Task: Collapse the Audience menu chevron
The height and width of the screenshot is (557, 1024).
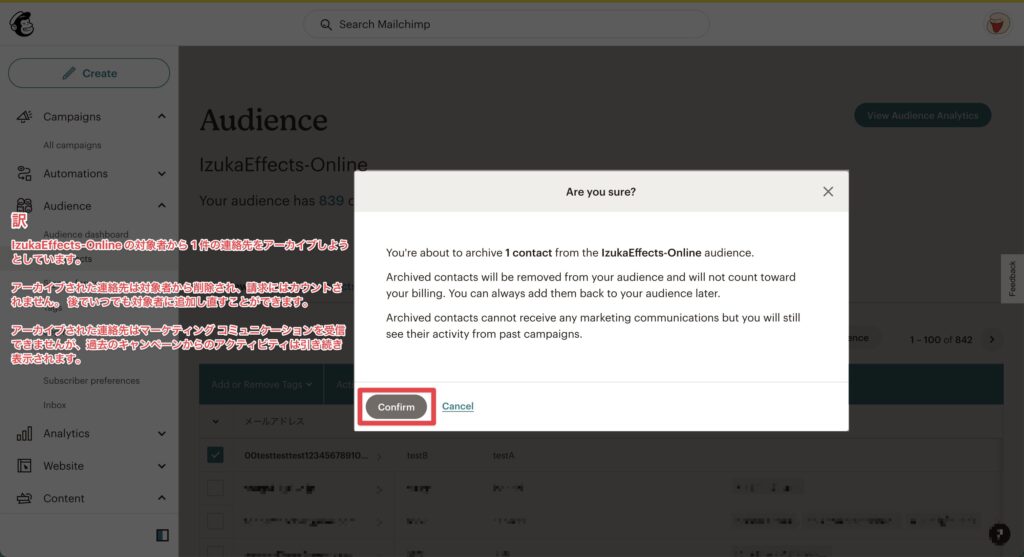Action: (161, 206)
